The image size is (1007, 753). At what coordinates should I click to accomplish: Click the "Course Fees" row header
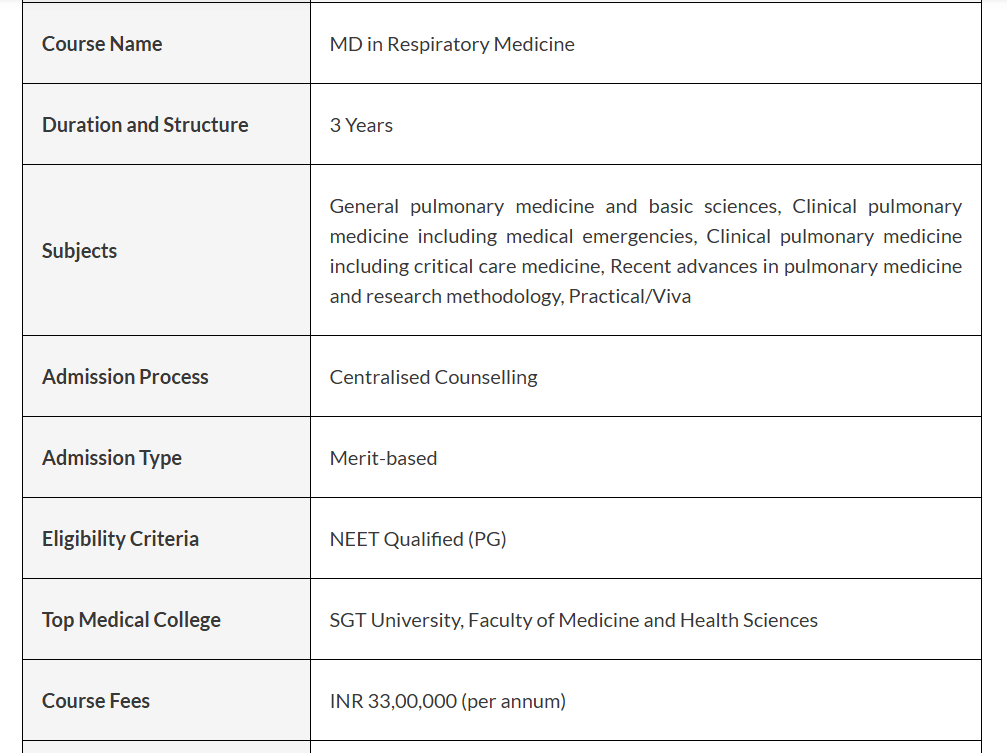pos(96,701)
